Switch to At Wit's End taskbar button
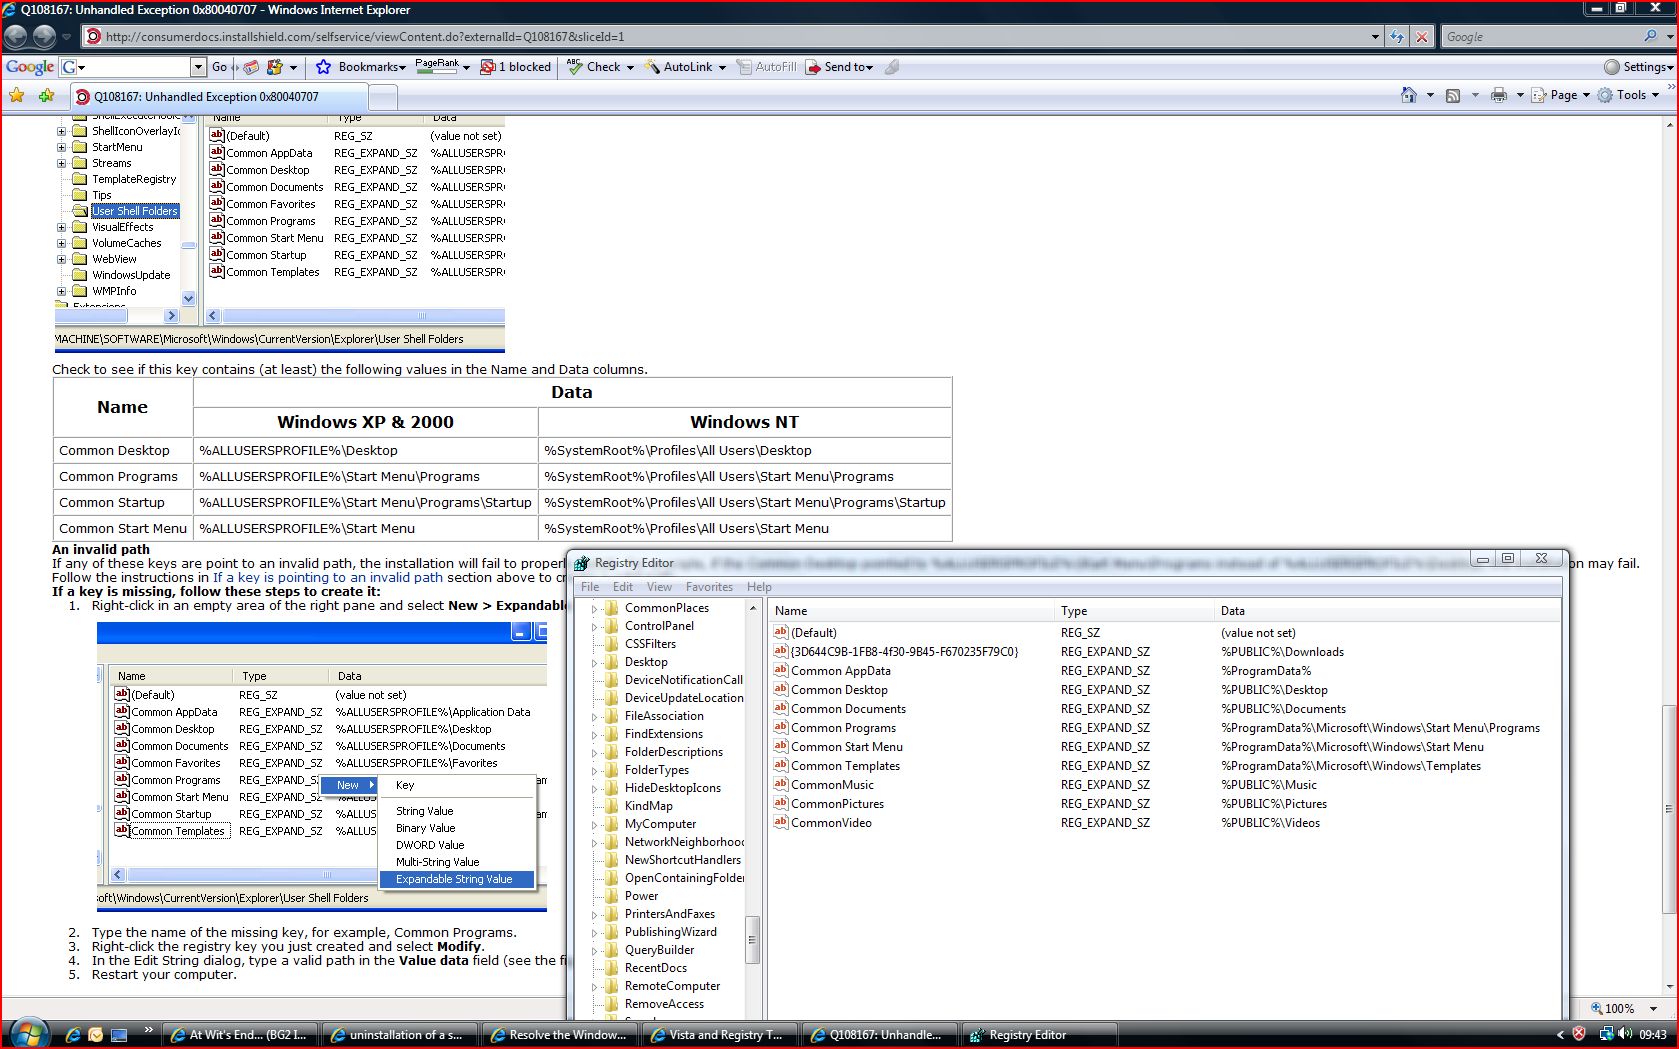Image resolution: width=1679 pixels, height=1049 pixels. point(240,1035)
